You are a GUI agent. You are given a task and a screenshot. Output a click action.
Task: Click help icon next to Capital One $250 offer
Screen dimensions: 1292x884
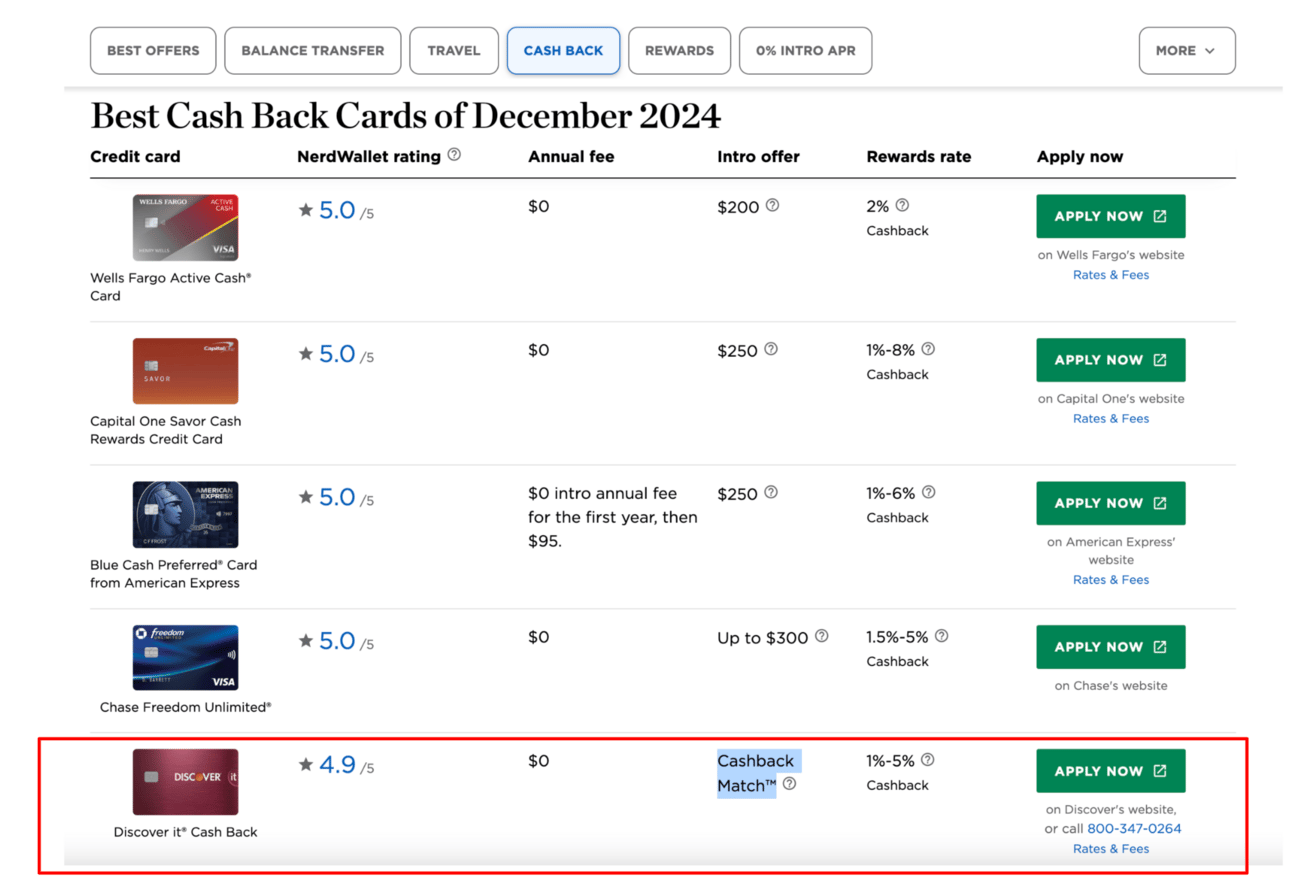pyautogui.click(x=771, y=349)
